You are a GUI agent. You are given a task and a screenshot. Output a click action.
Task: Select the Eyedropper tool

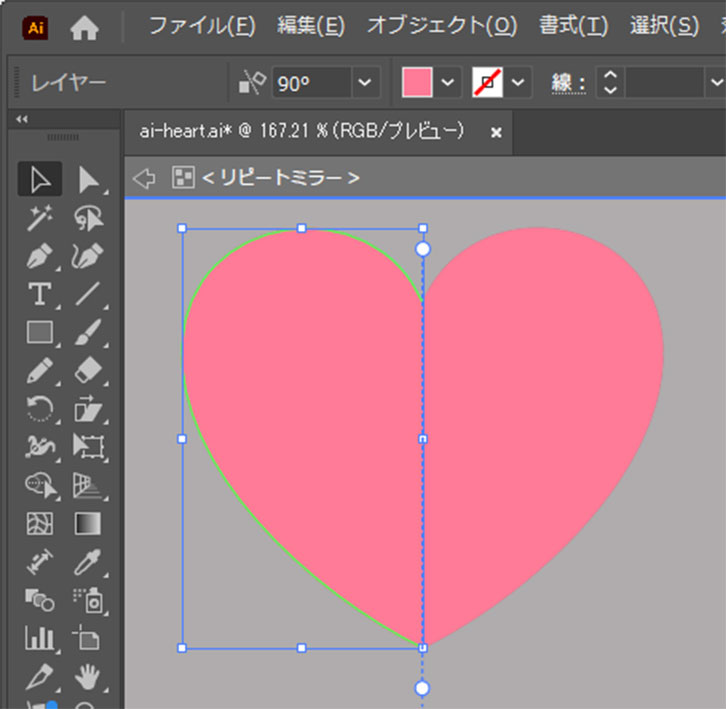pyautogui.click(x=88, y=561)
